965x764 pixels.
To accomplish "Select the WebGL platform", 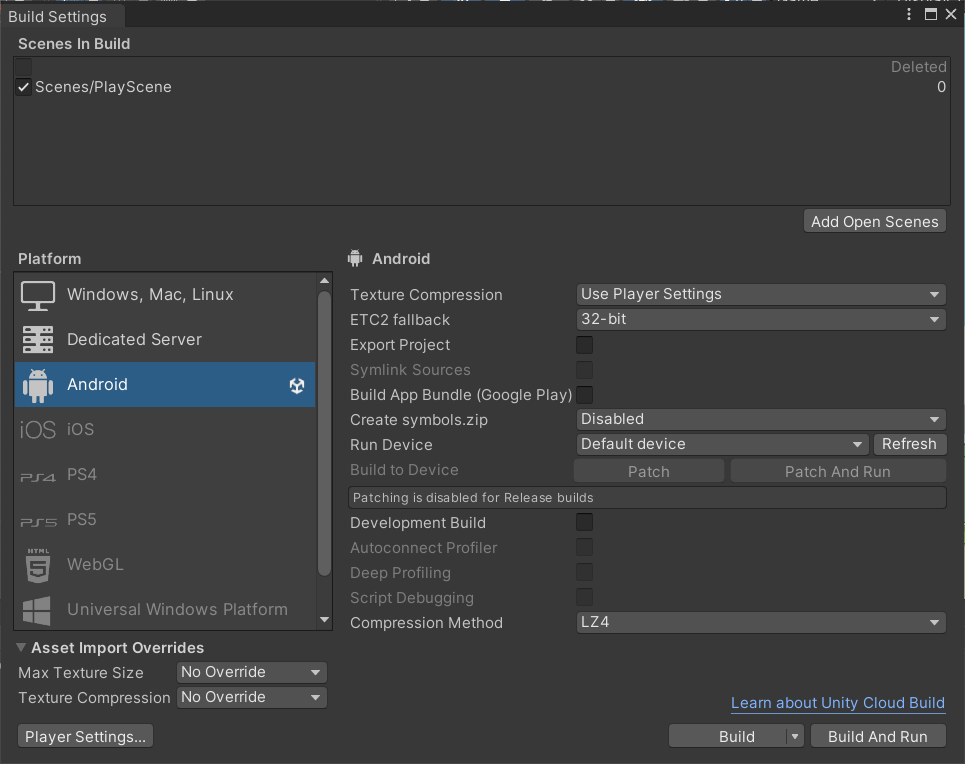I will click(x=164, y=565).
